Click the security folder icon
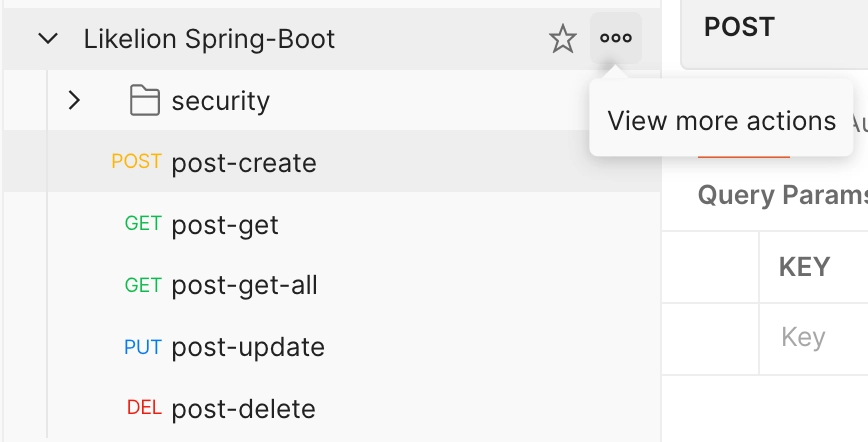Screen dimensions: 868x442 (145, 101)
